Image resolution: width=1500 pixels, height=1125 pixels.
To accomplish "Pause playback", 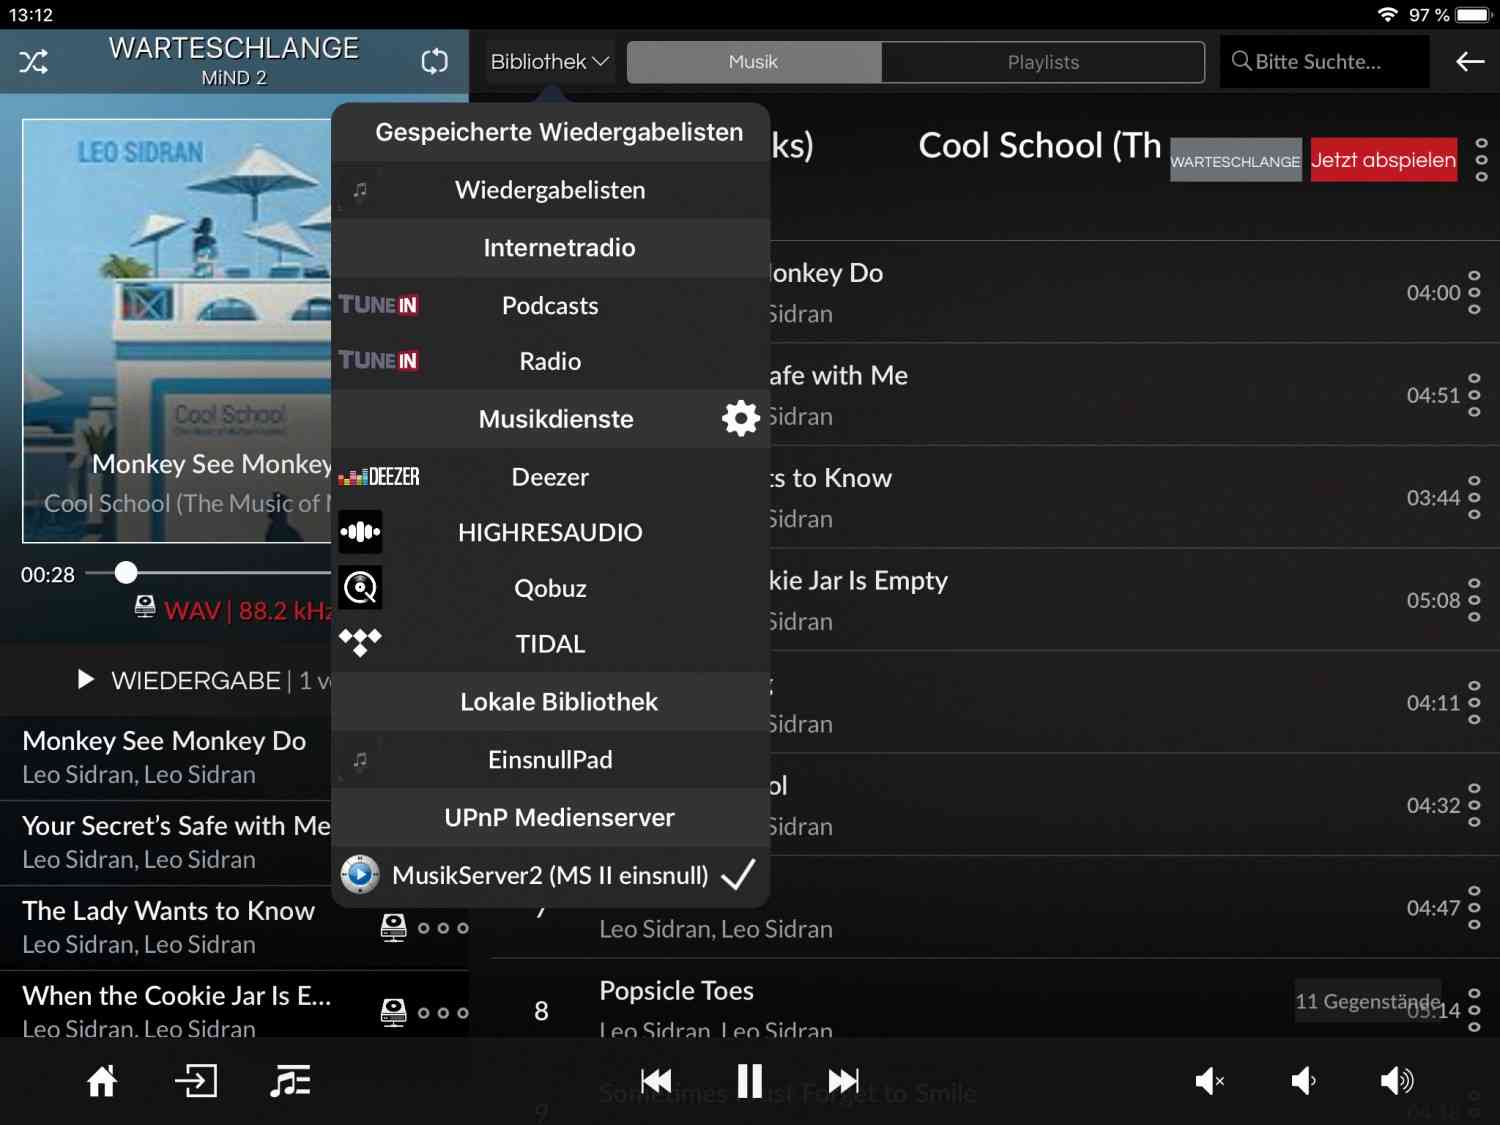I will [750, 1081].
